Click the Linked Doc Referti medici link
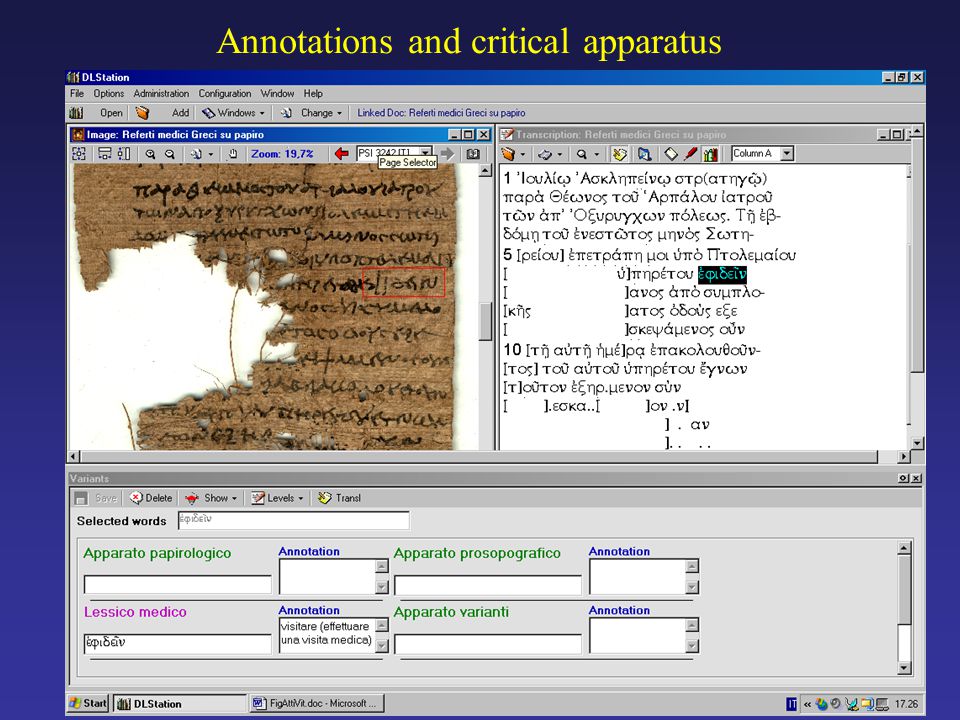The image size is (960, 720). (x=441, y=113)
